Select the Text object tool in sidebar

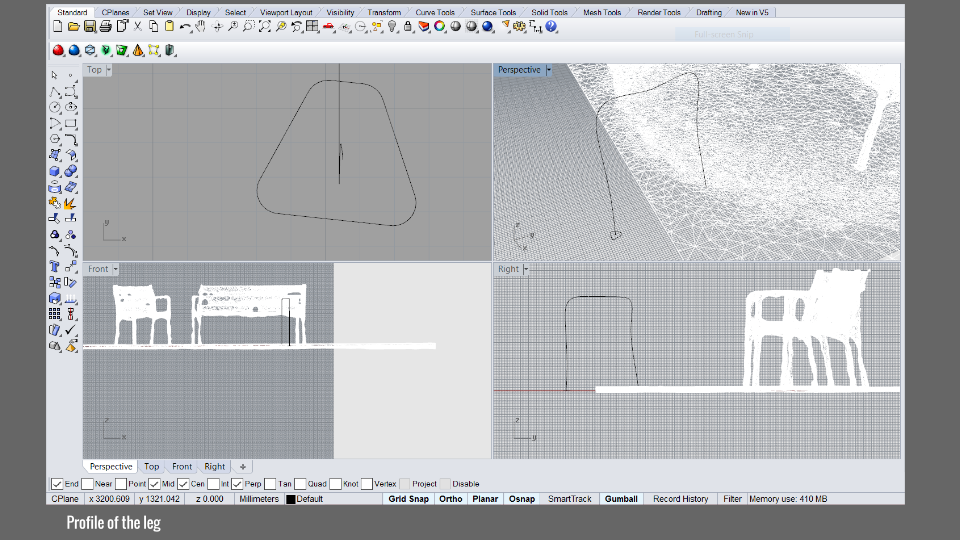[x=55, y=268]
